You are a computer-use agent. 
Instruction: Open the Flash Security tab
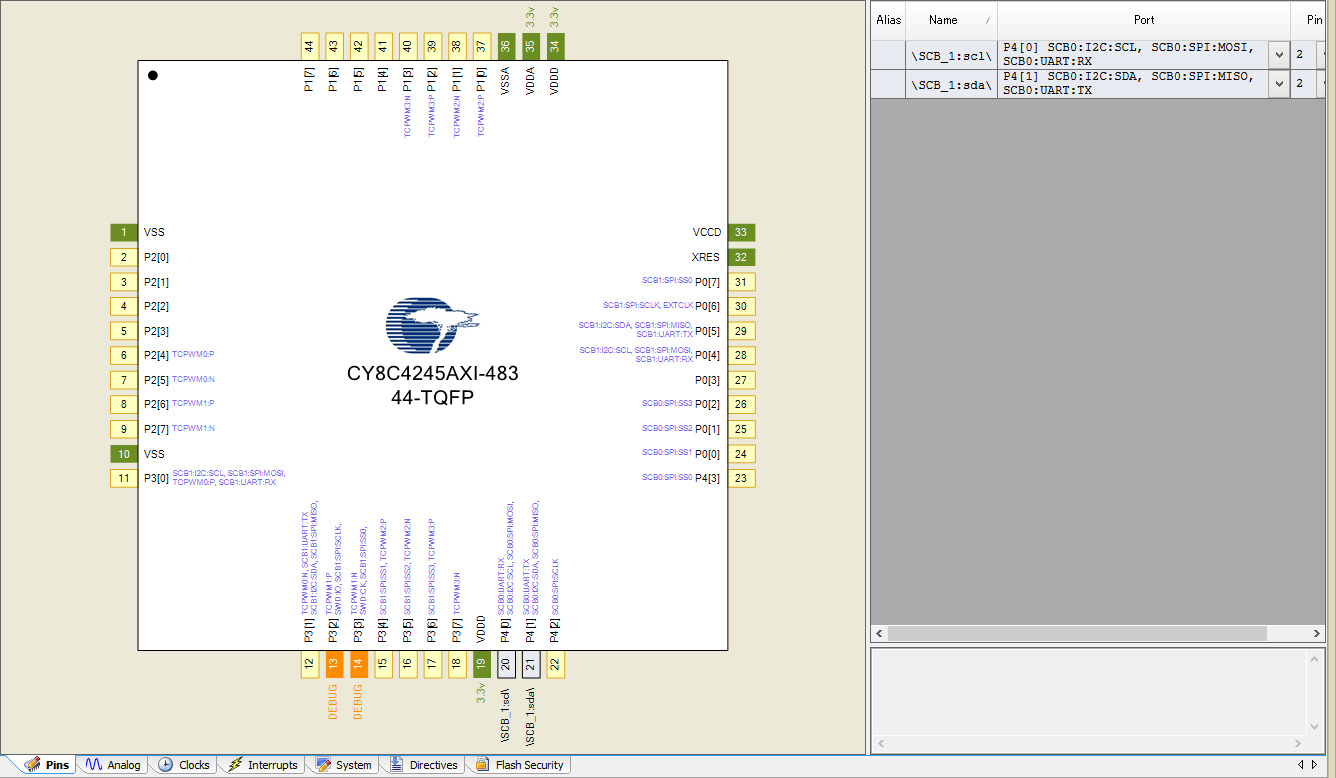519,765
